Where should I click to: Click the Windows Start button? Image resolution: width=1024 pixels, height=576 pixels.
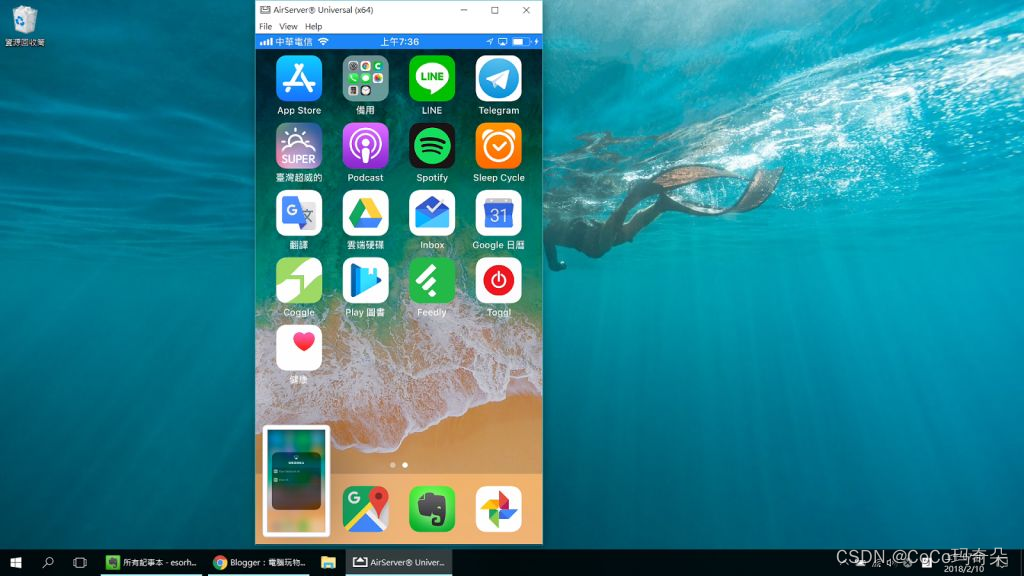16,562
